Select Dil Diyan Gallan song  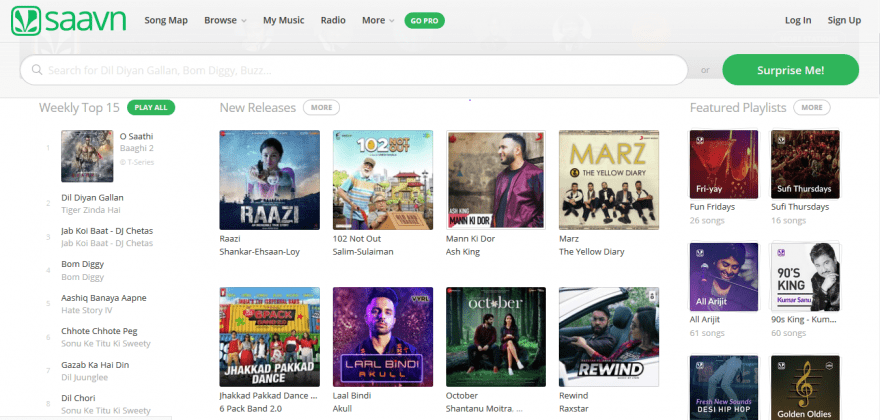[x=92, y=198]
